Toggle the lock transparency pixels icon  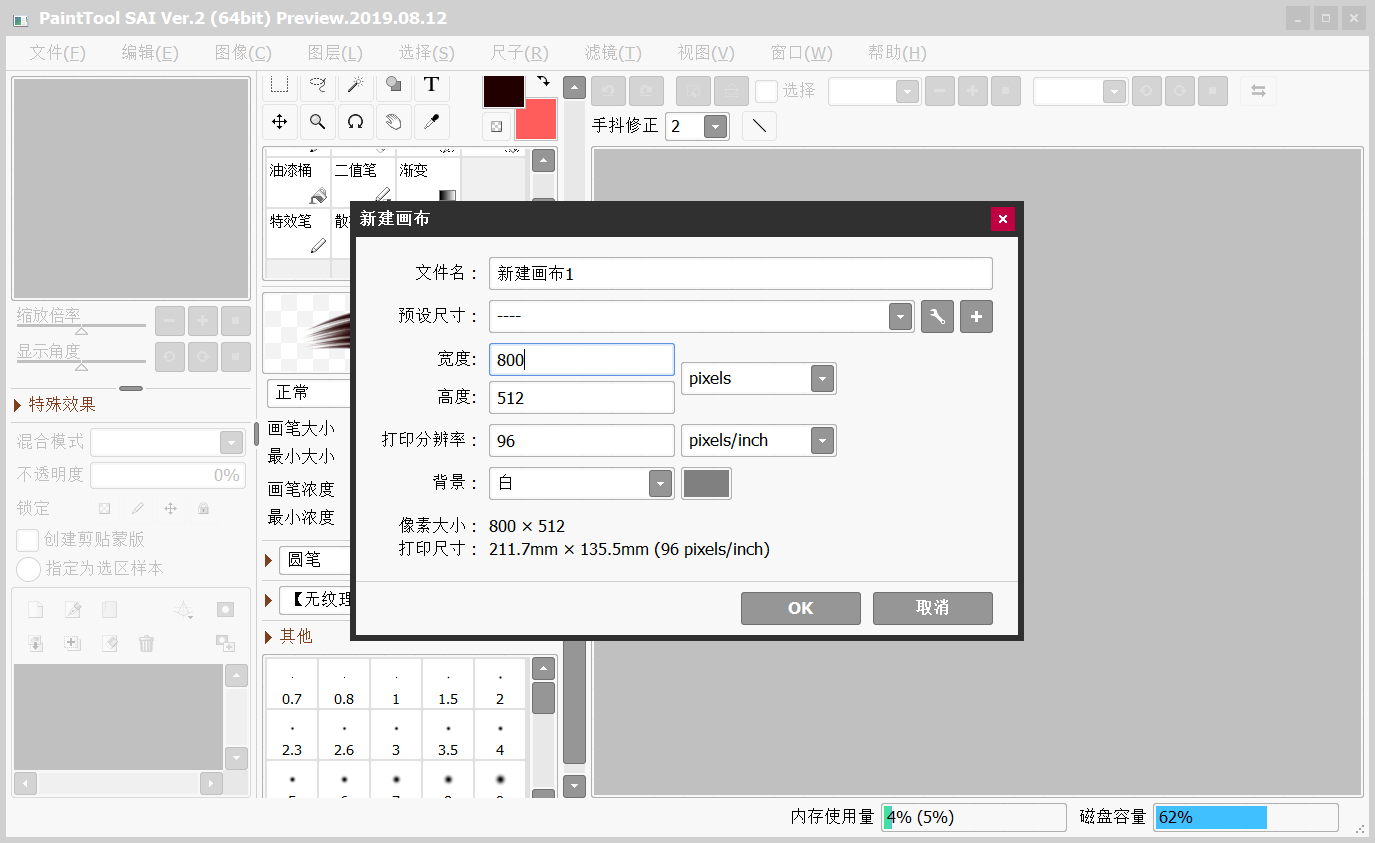click(104, 508)
